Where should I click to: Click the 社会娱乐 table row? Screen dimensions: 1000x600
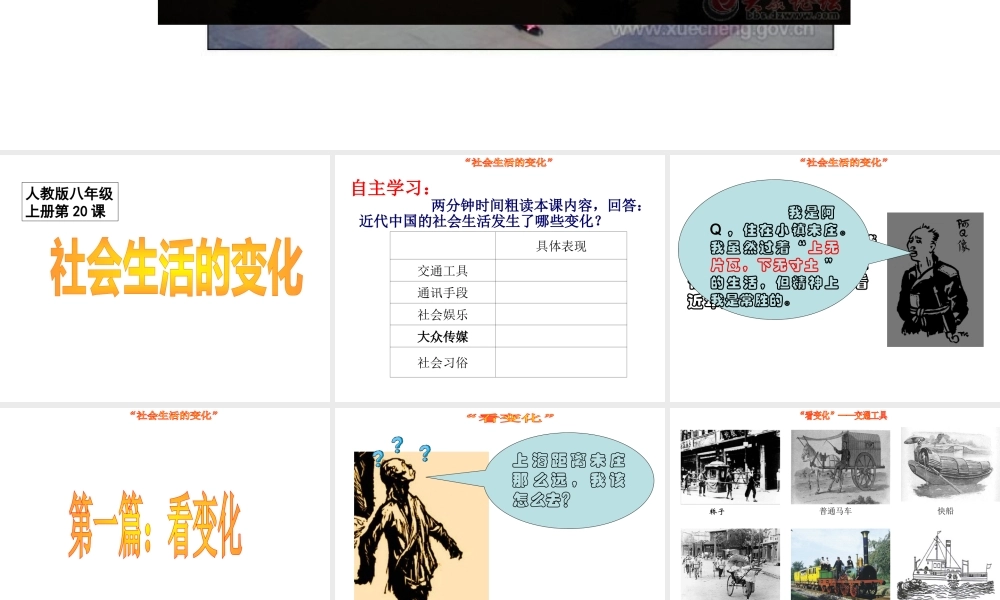click(x=508, y=314)
